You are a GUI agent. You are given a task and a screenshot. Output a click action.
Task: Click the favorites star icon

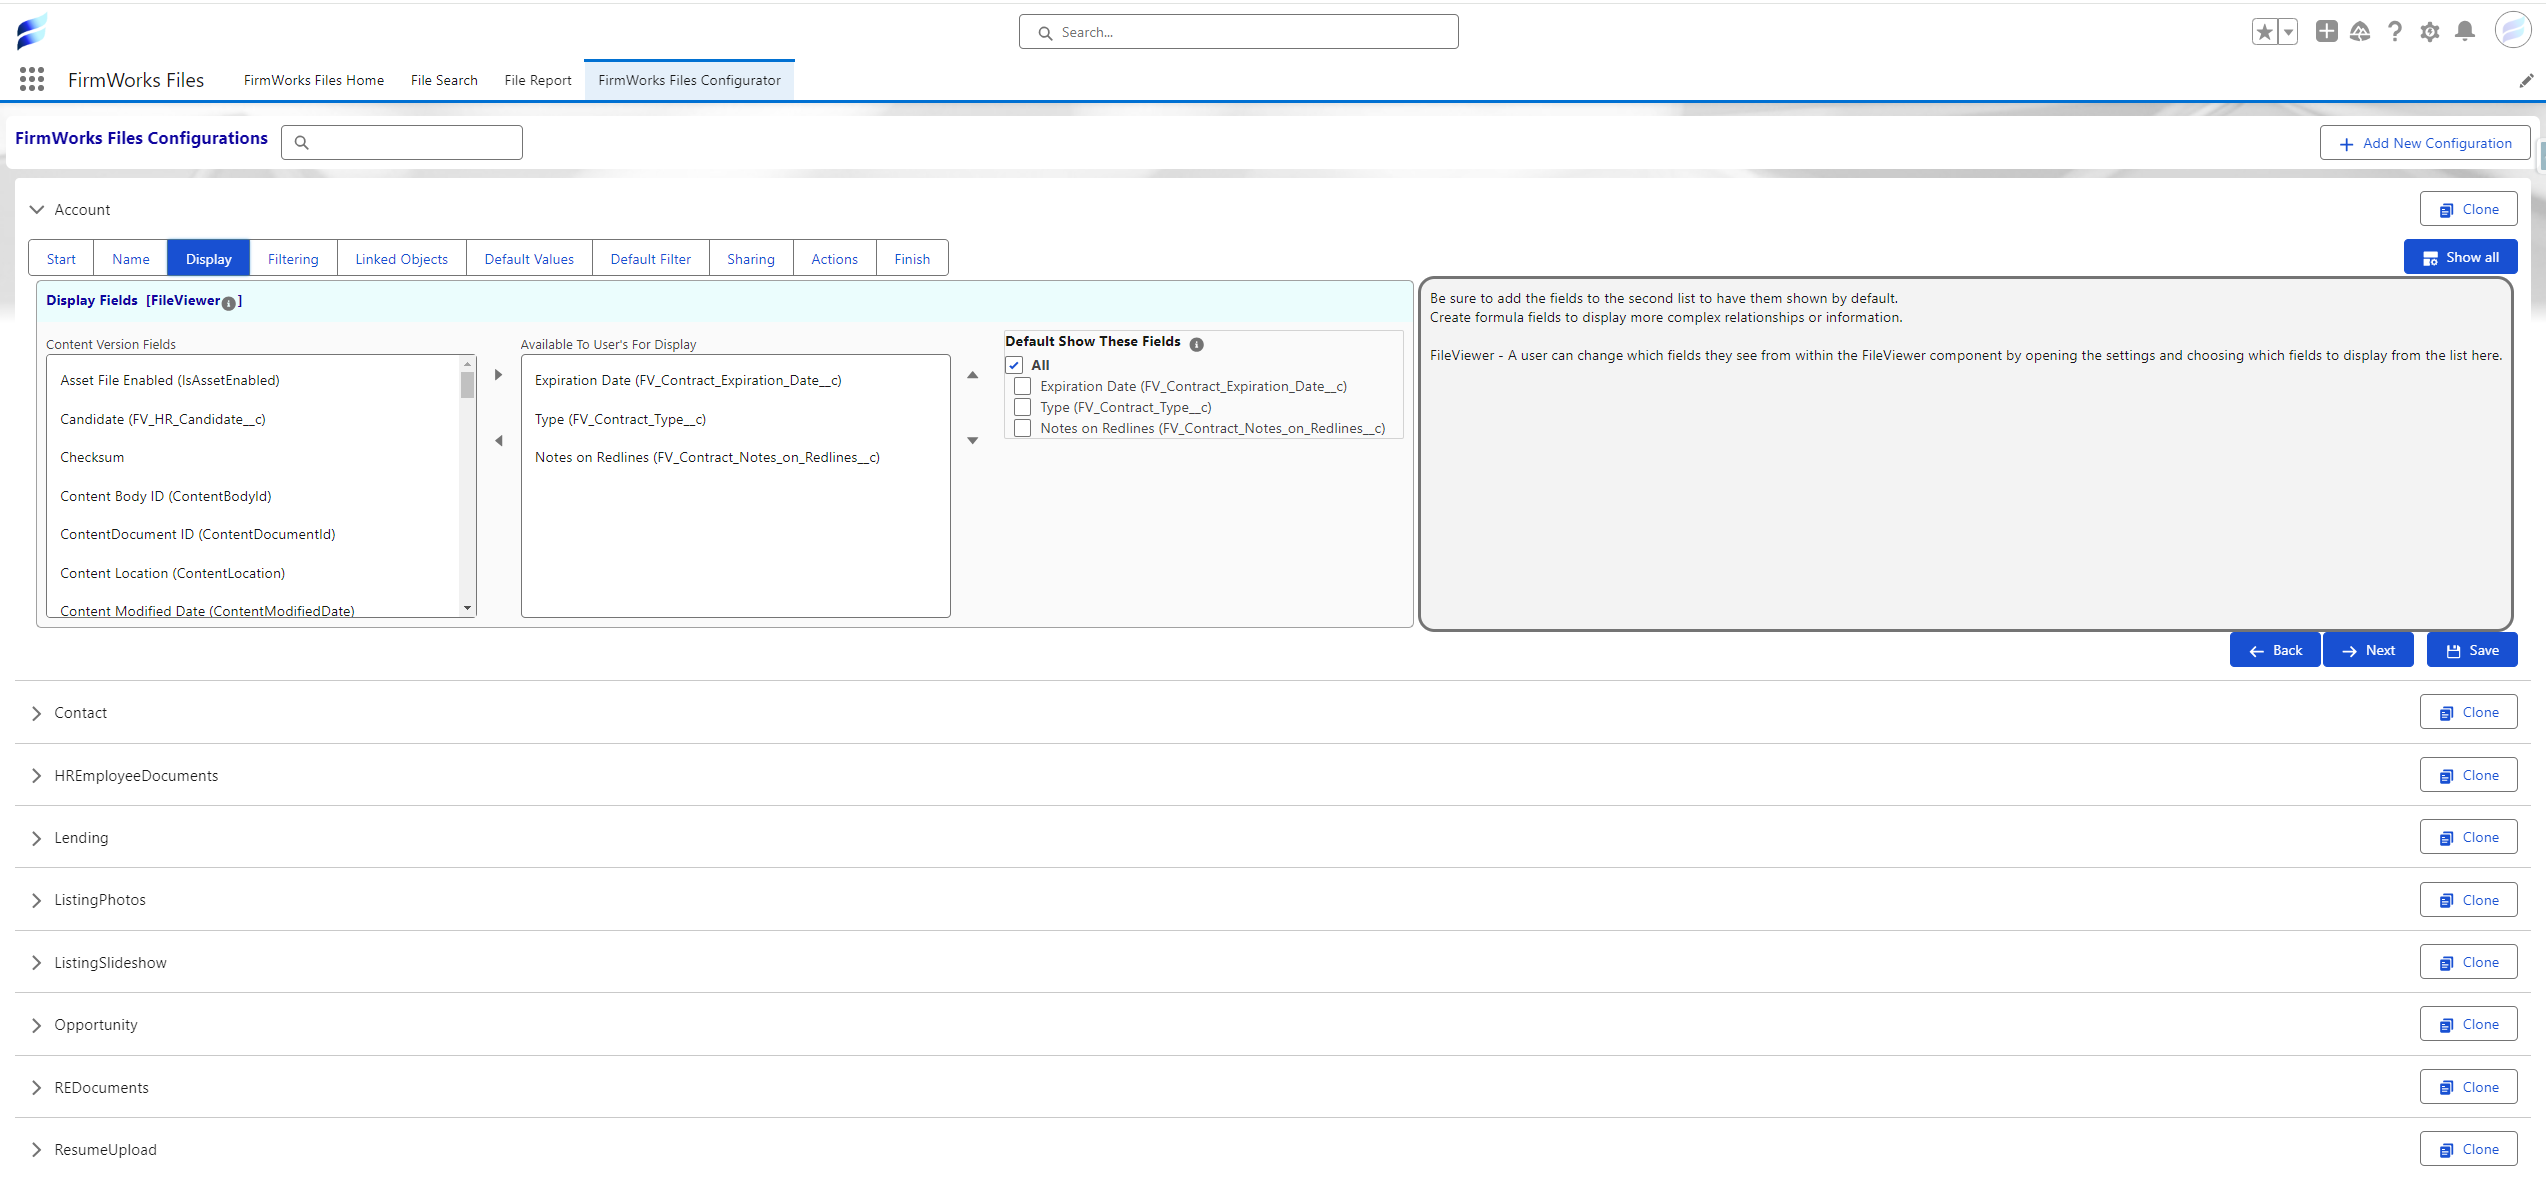click(x=2265, y=32)
